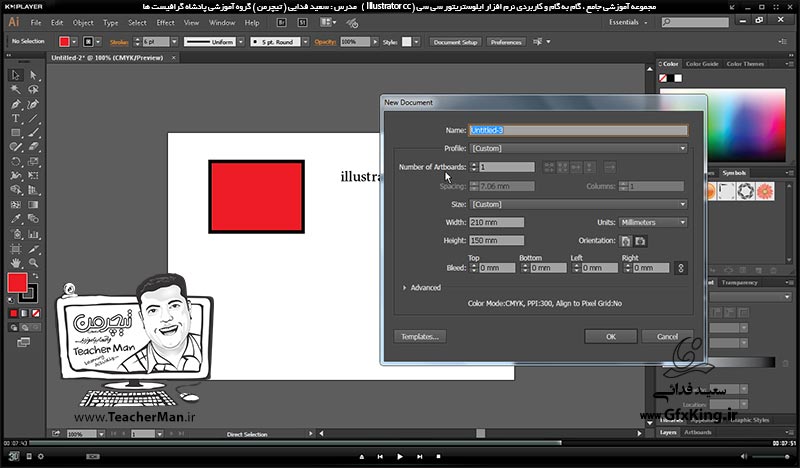
Task: Increase Number of Artboards stepper
Action: click(x=474, y=164)
